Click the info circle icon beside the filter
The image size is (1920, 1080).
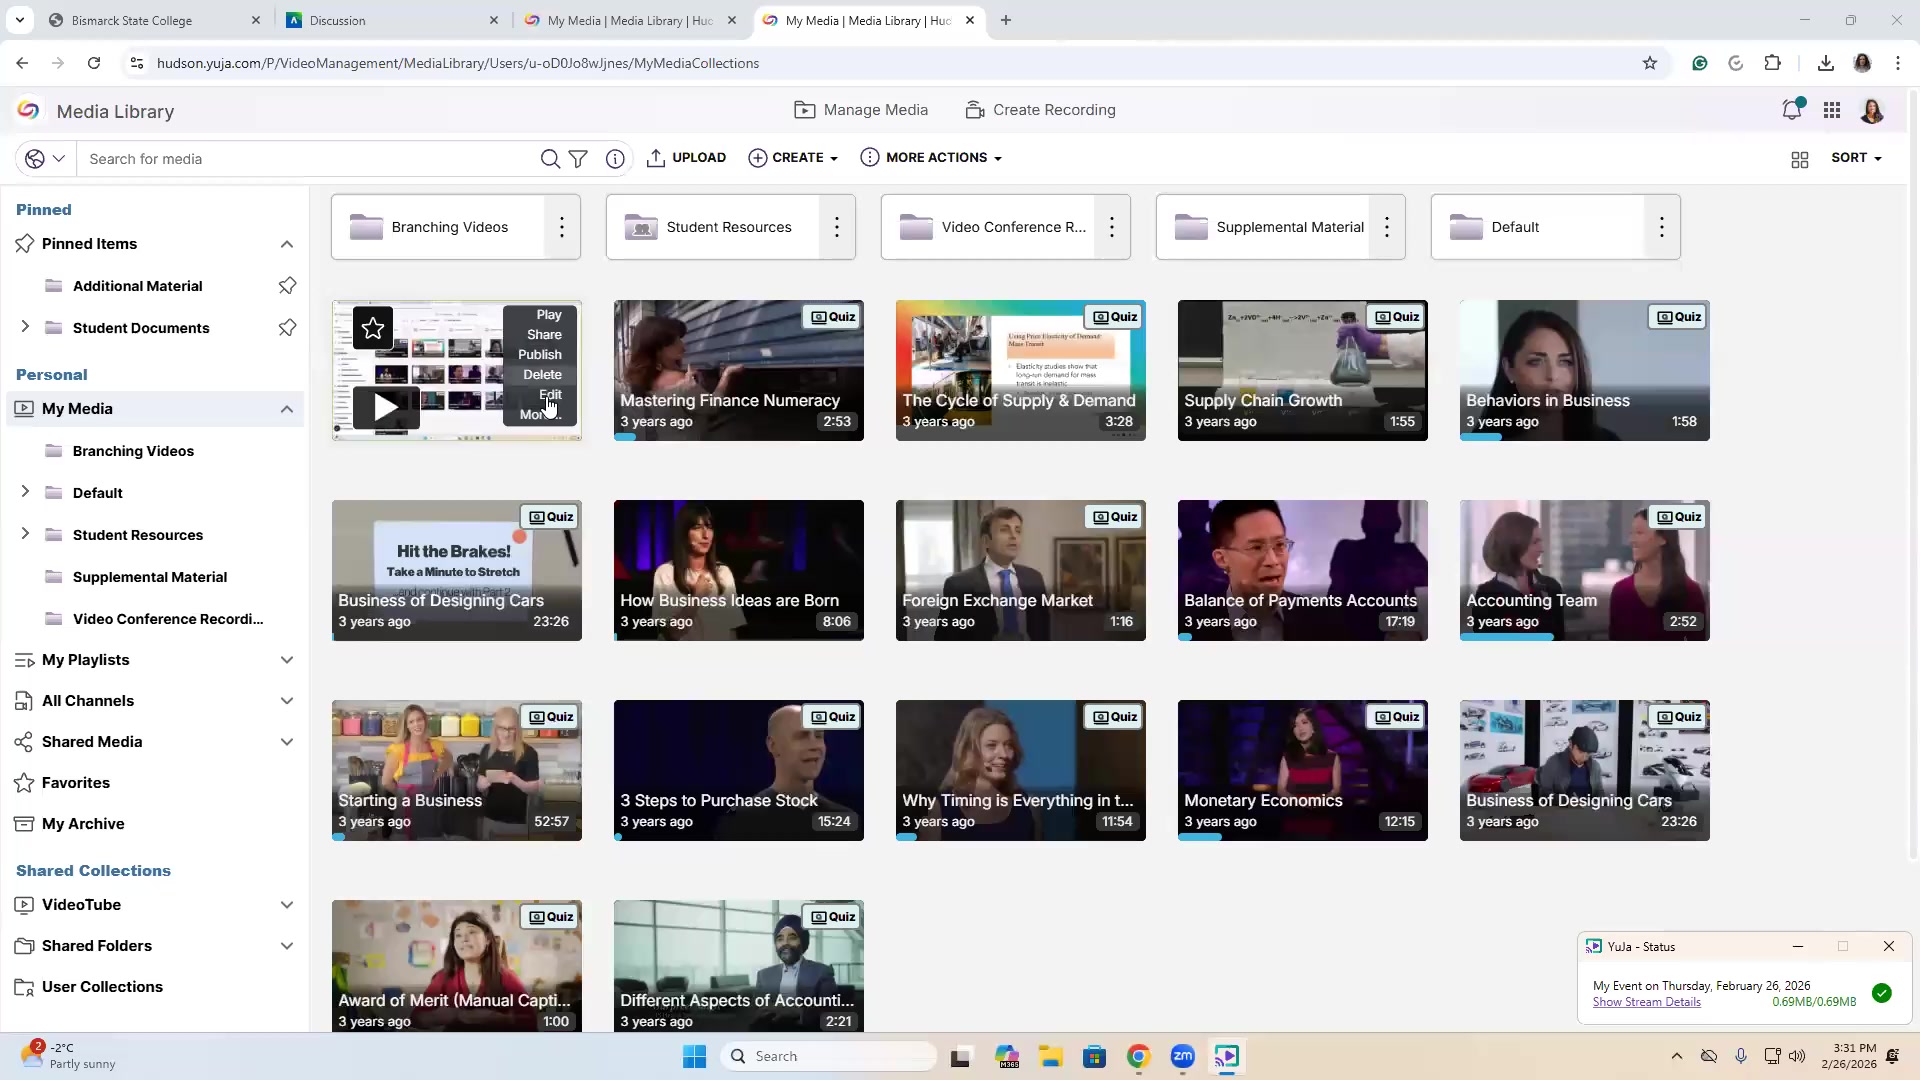click(615, 159)
